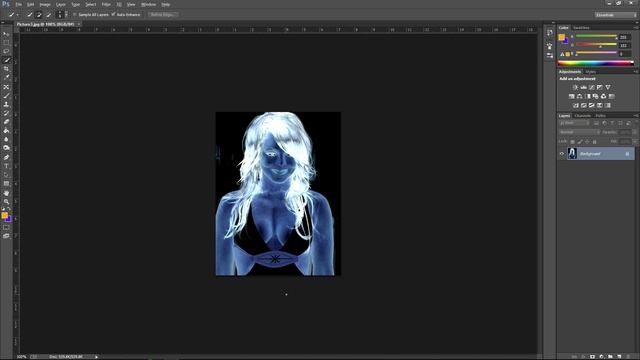Toggle Quick Mask mode
This screenshot has height=360, width=640.
tap(6, 228)
